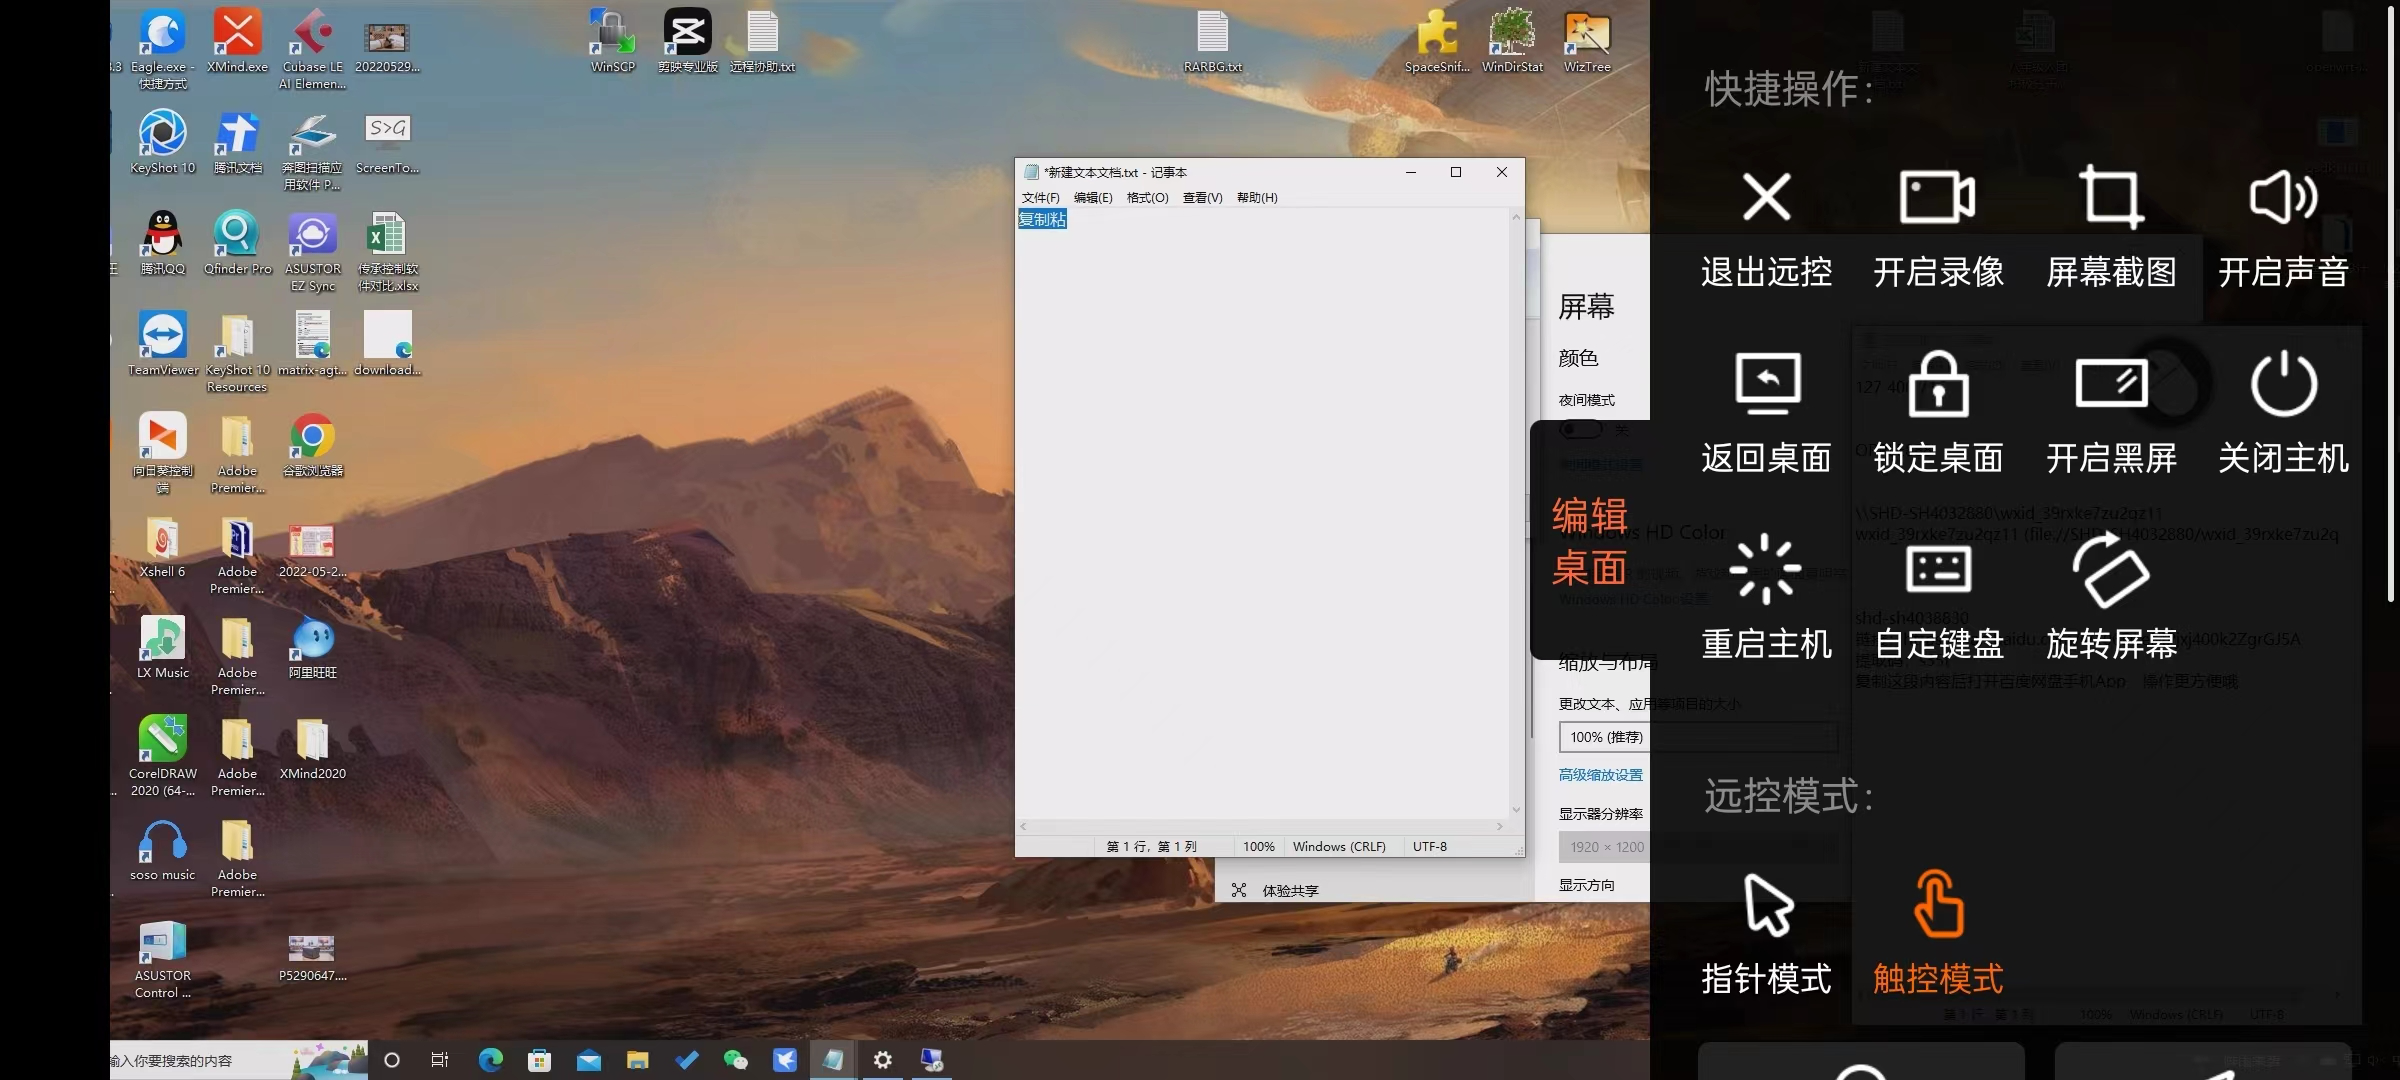Select KeyShot 10 desktop icon

163,142
